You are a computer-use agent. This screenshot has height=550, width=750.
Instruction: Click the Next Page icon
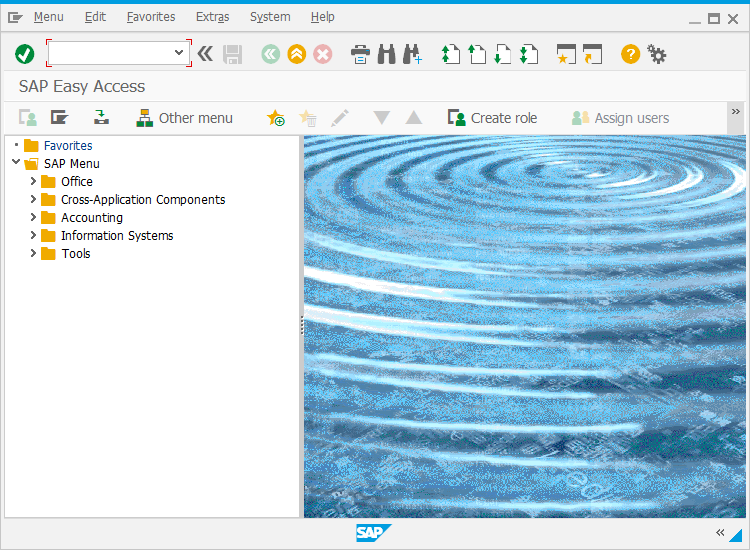[x=502, y=54]
